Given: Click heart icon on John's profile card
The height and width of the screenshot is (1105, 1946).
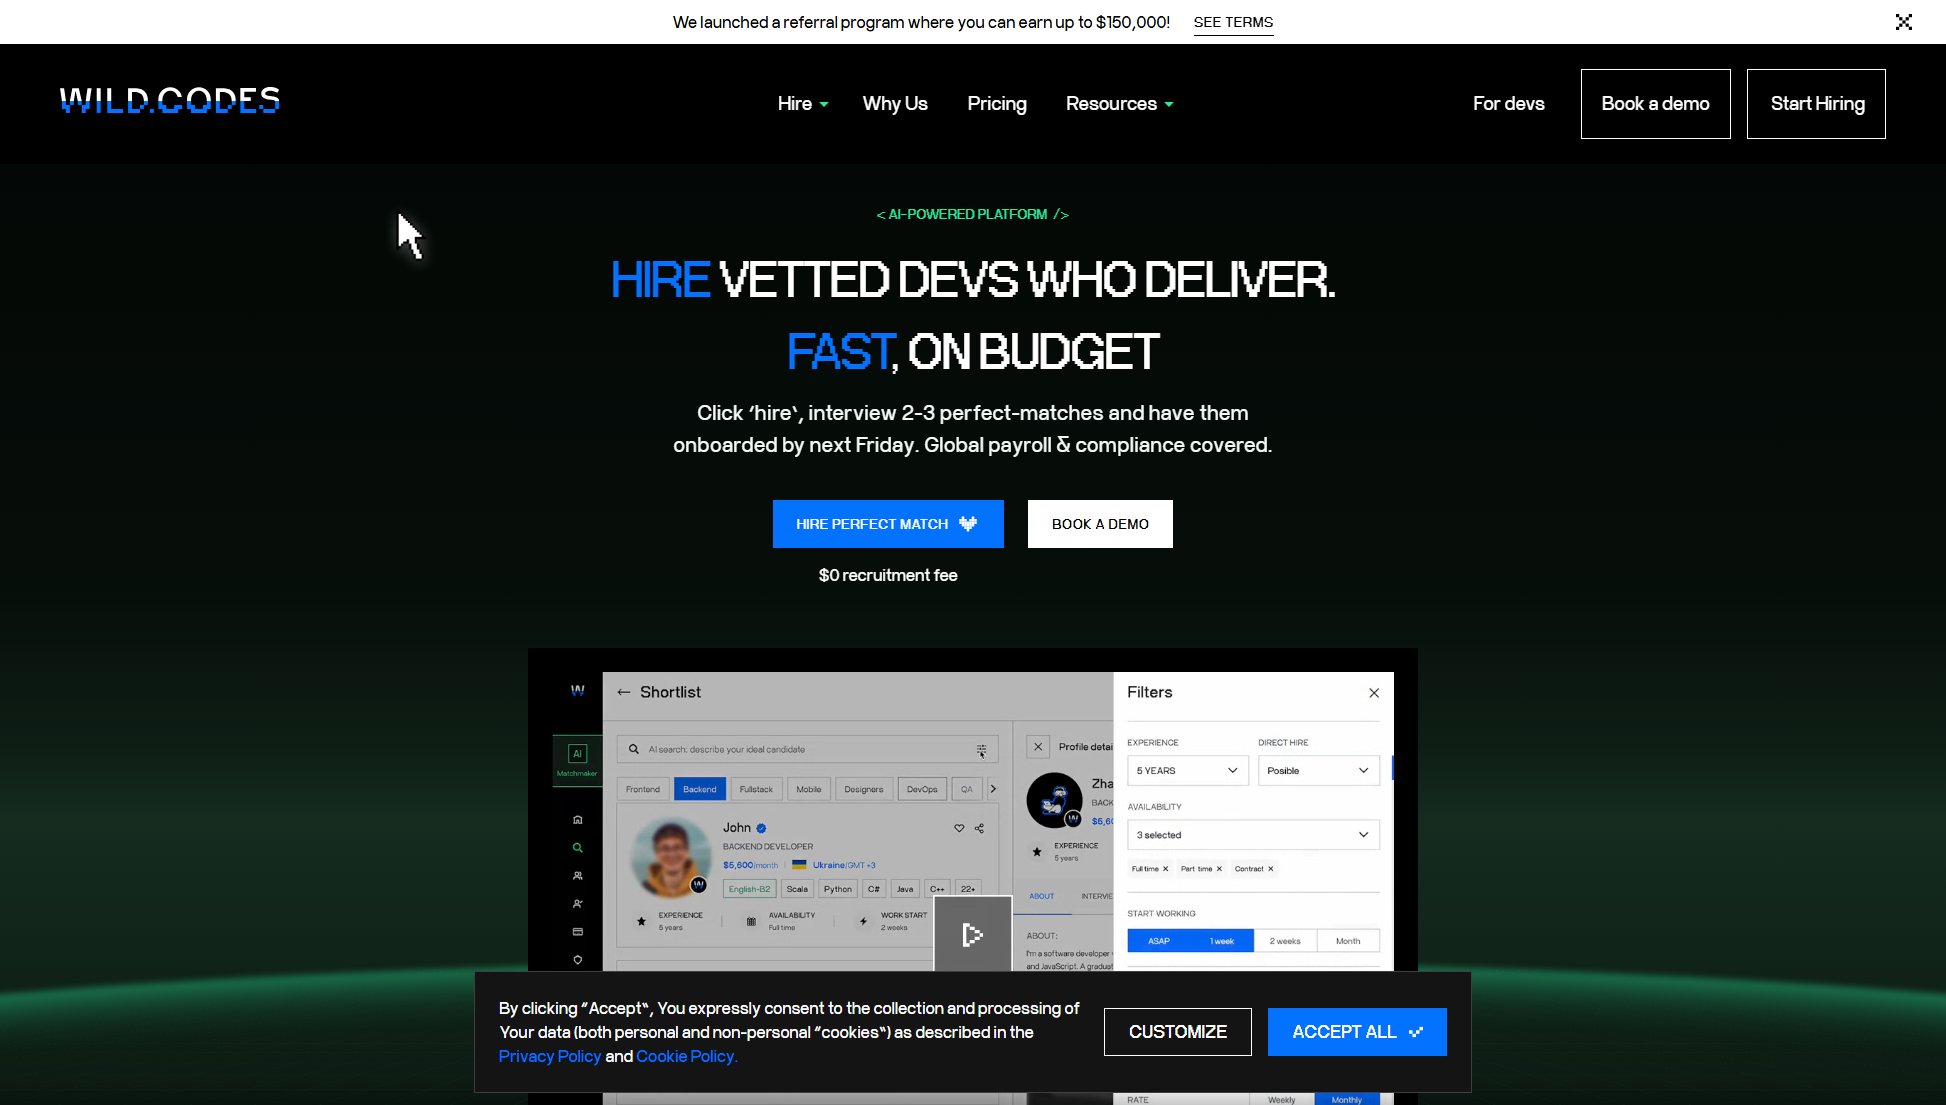Looking at the screenshot, I should click(x=959, y=828).
